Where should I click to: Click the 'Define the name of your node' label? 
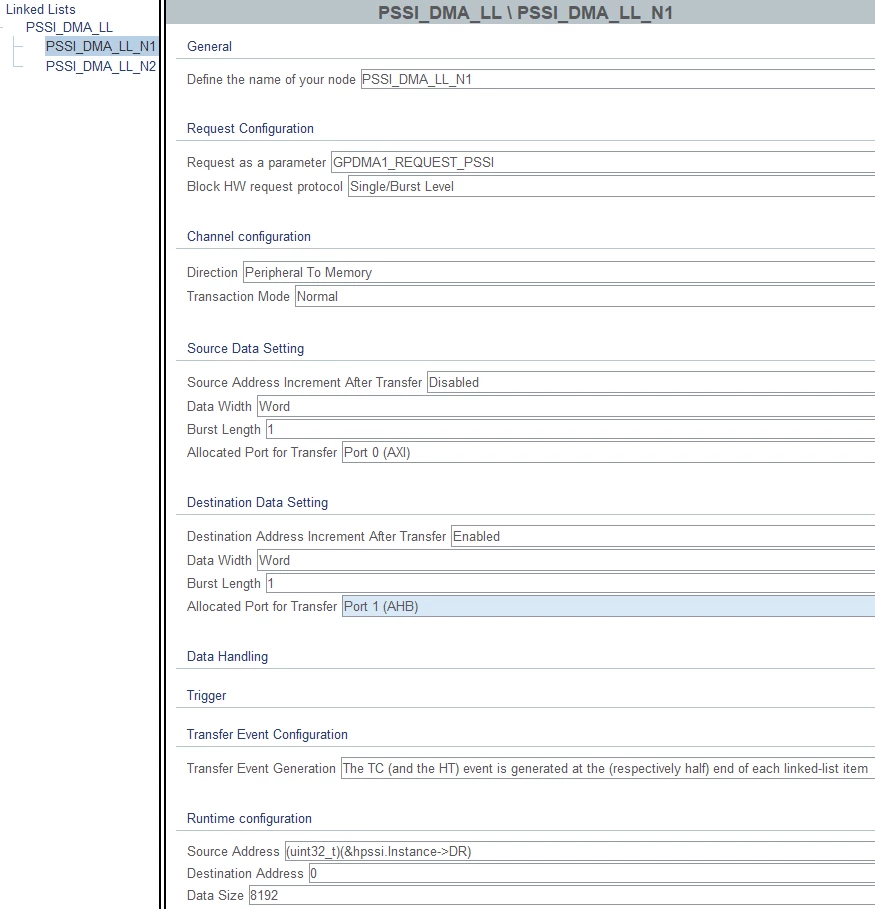click(271, 79)
